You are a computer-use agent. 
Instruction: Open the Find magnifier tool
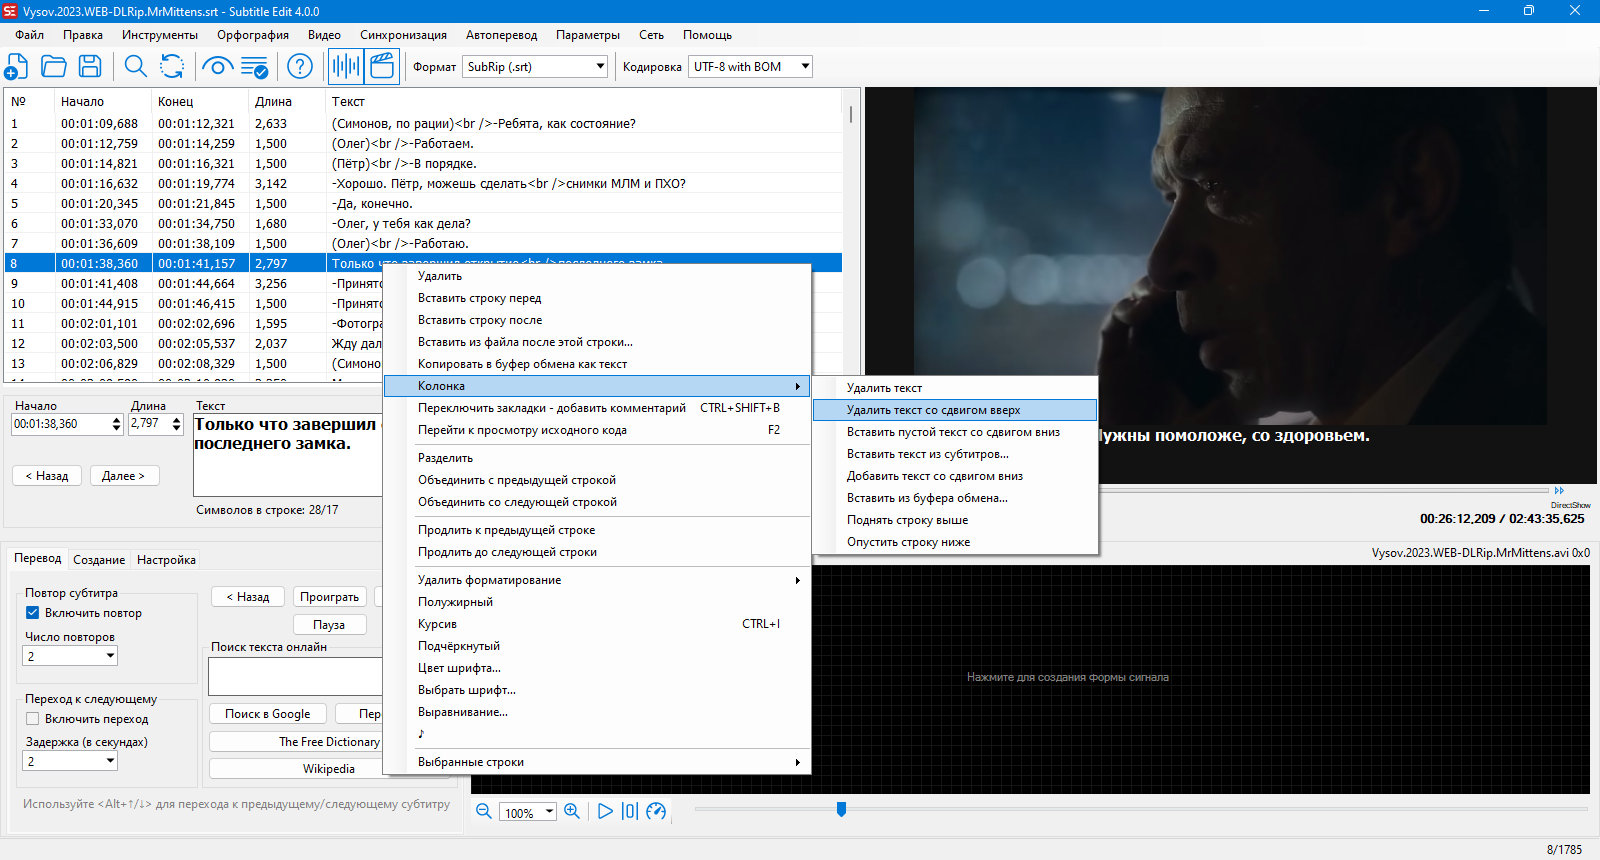(x=135, y=67)
